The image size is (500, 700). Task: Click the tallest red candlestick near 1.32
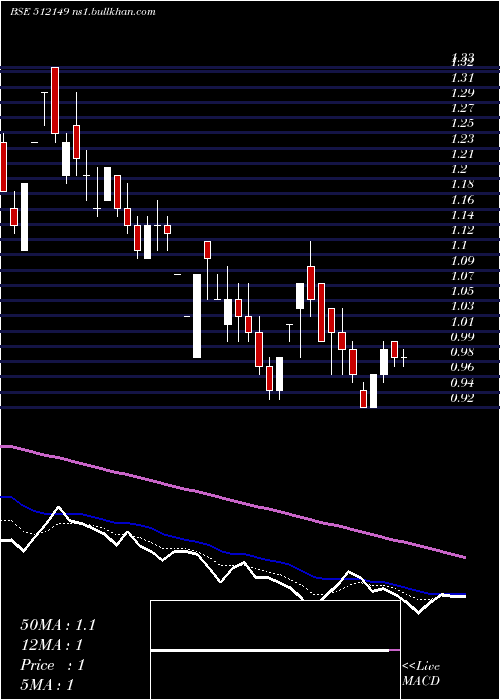(x=55, y=100)
